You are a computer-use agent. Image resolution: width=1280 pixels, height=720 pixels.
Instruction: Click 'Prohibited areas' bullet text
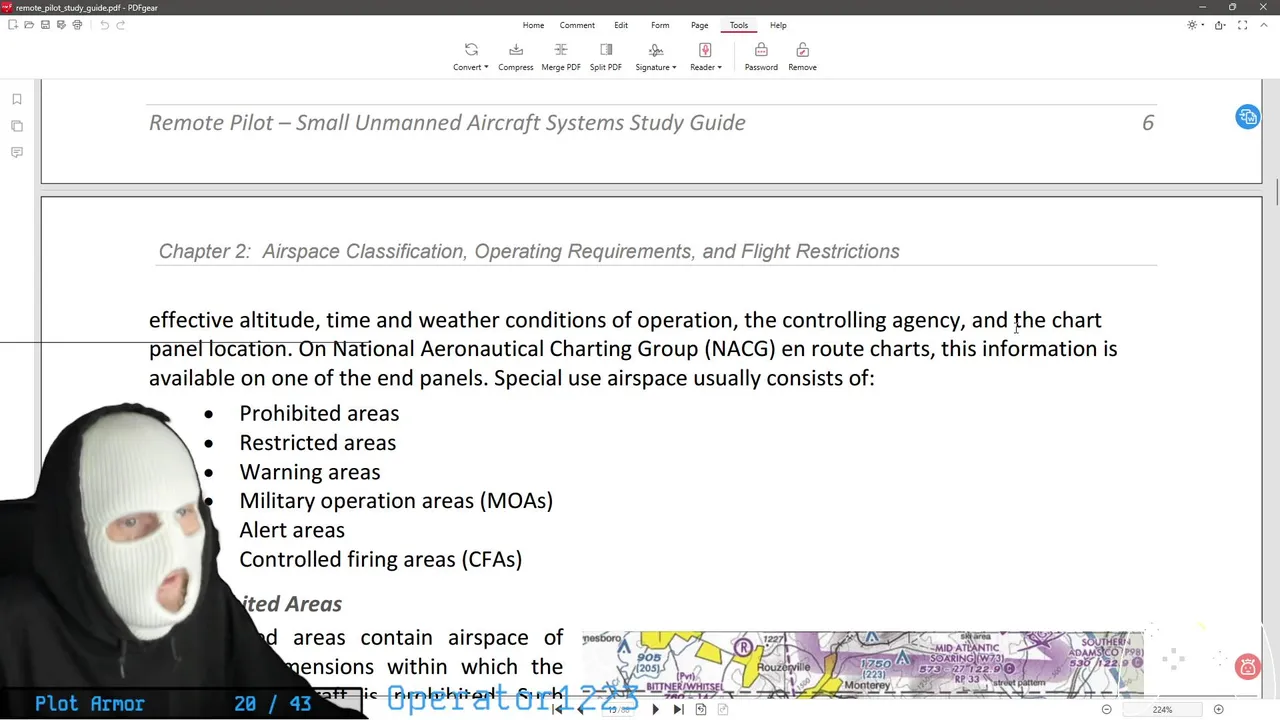pyautogui.click(x=319, y=413)
